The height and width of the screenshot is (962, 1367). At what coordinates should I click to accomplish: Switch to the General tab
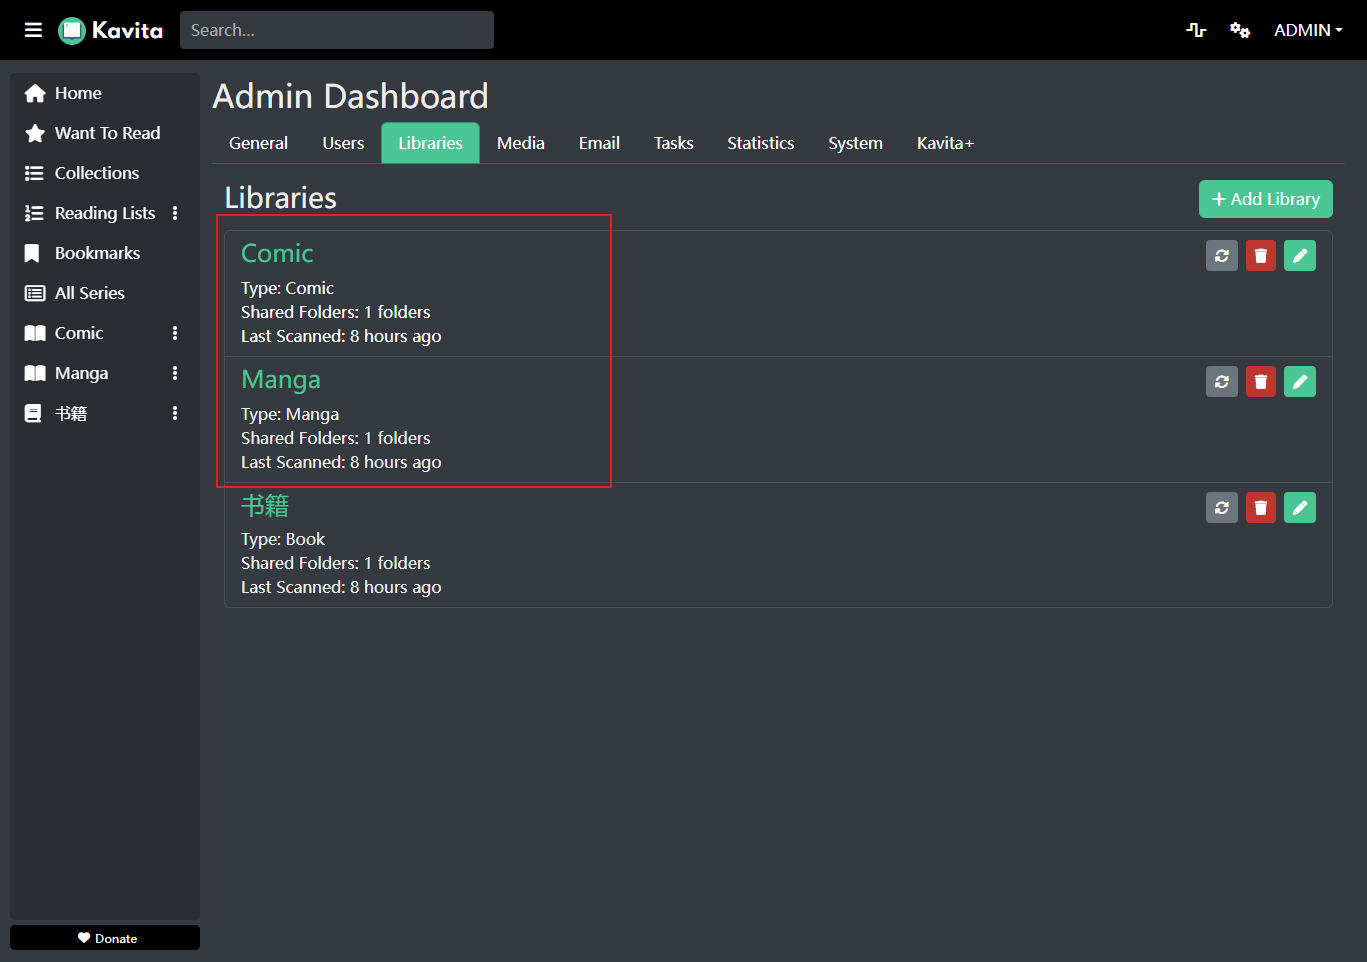tap(258, 143)
